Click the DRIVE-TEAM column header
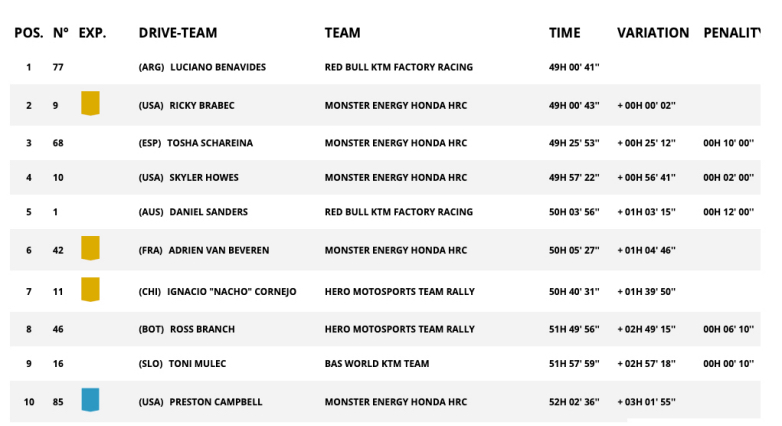Screen dimensions: 782x426 pyautogui.click(x=178, y=33)
